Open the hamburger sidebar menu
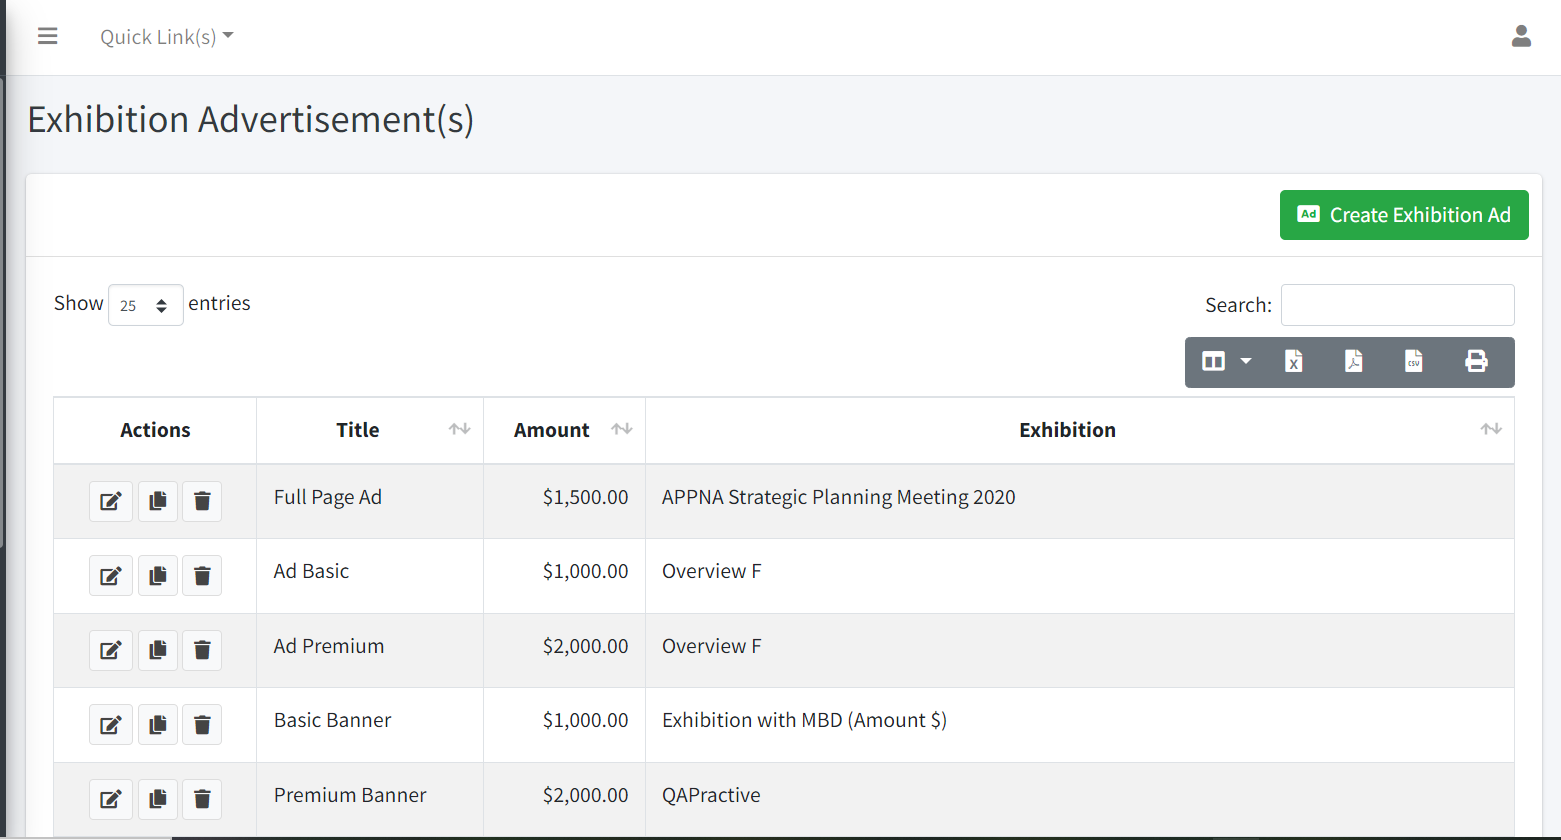 [47, 37]
